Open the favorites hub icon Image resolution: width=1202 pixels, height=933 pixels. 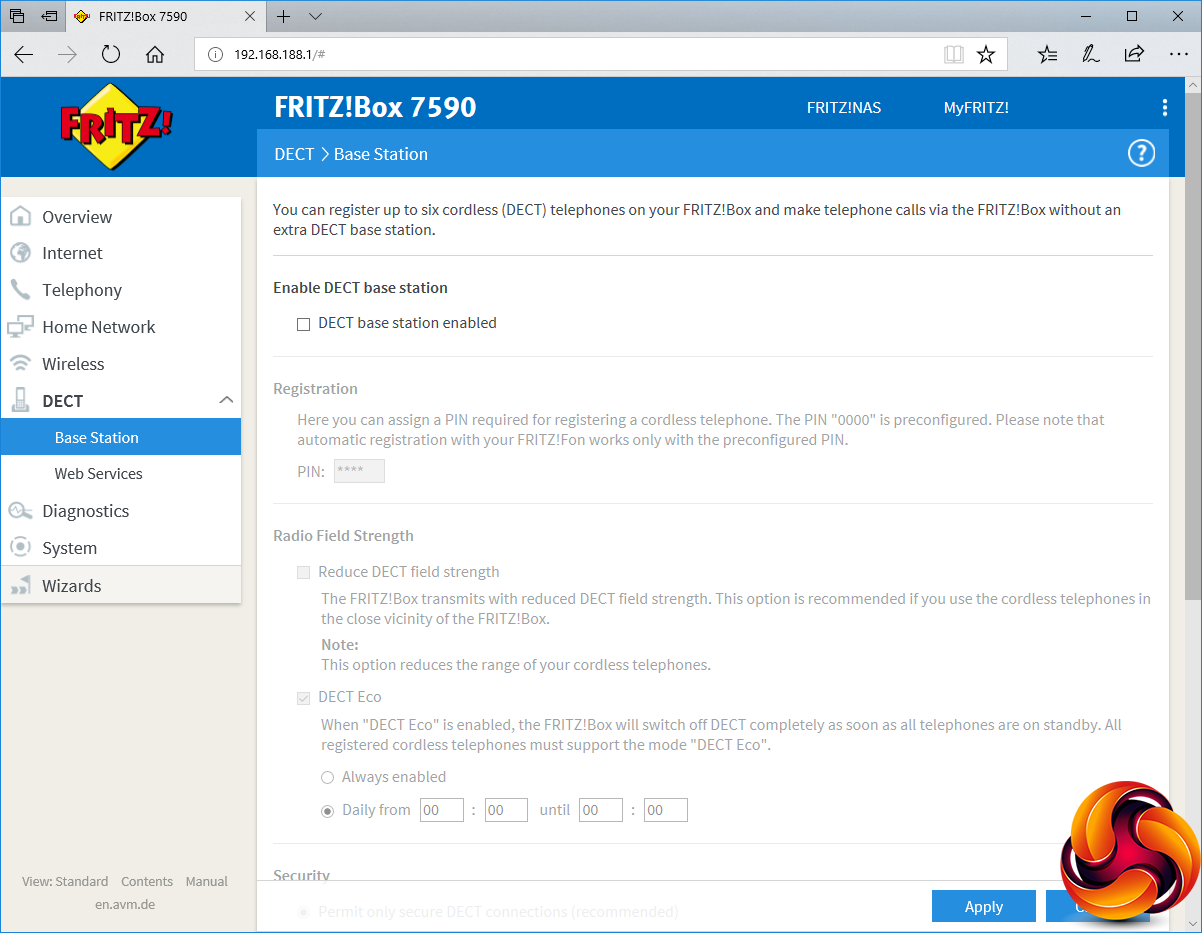coord(1047,54)
